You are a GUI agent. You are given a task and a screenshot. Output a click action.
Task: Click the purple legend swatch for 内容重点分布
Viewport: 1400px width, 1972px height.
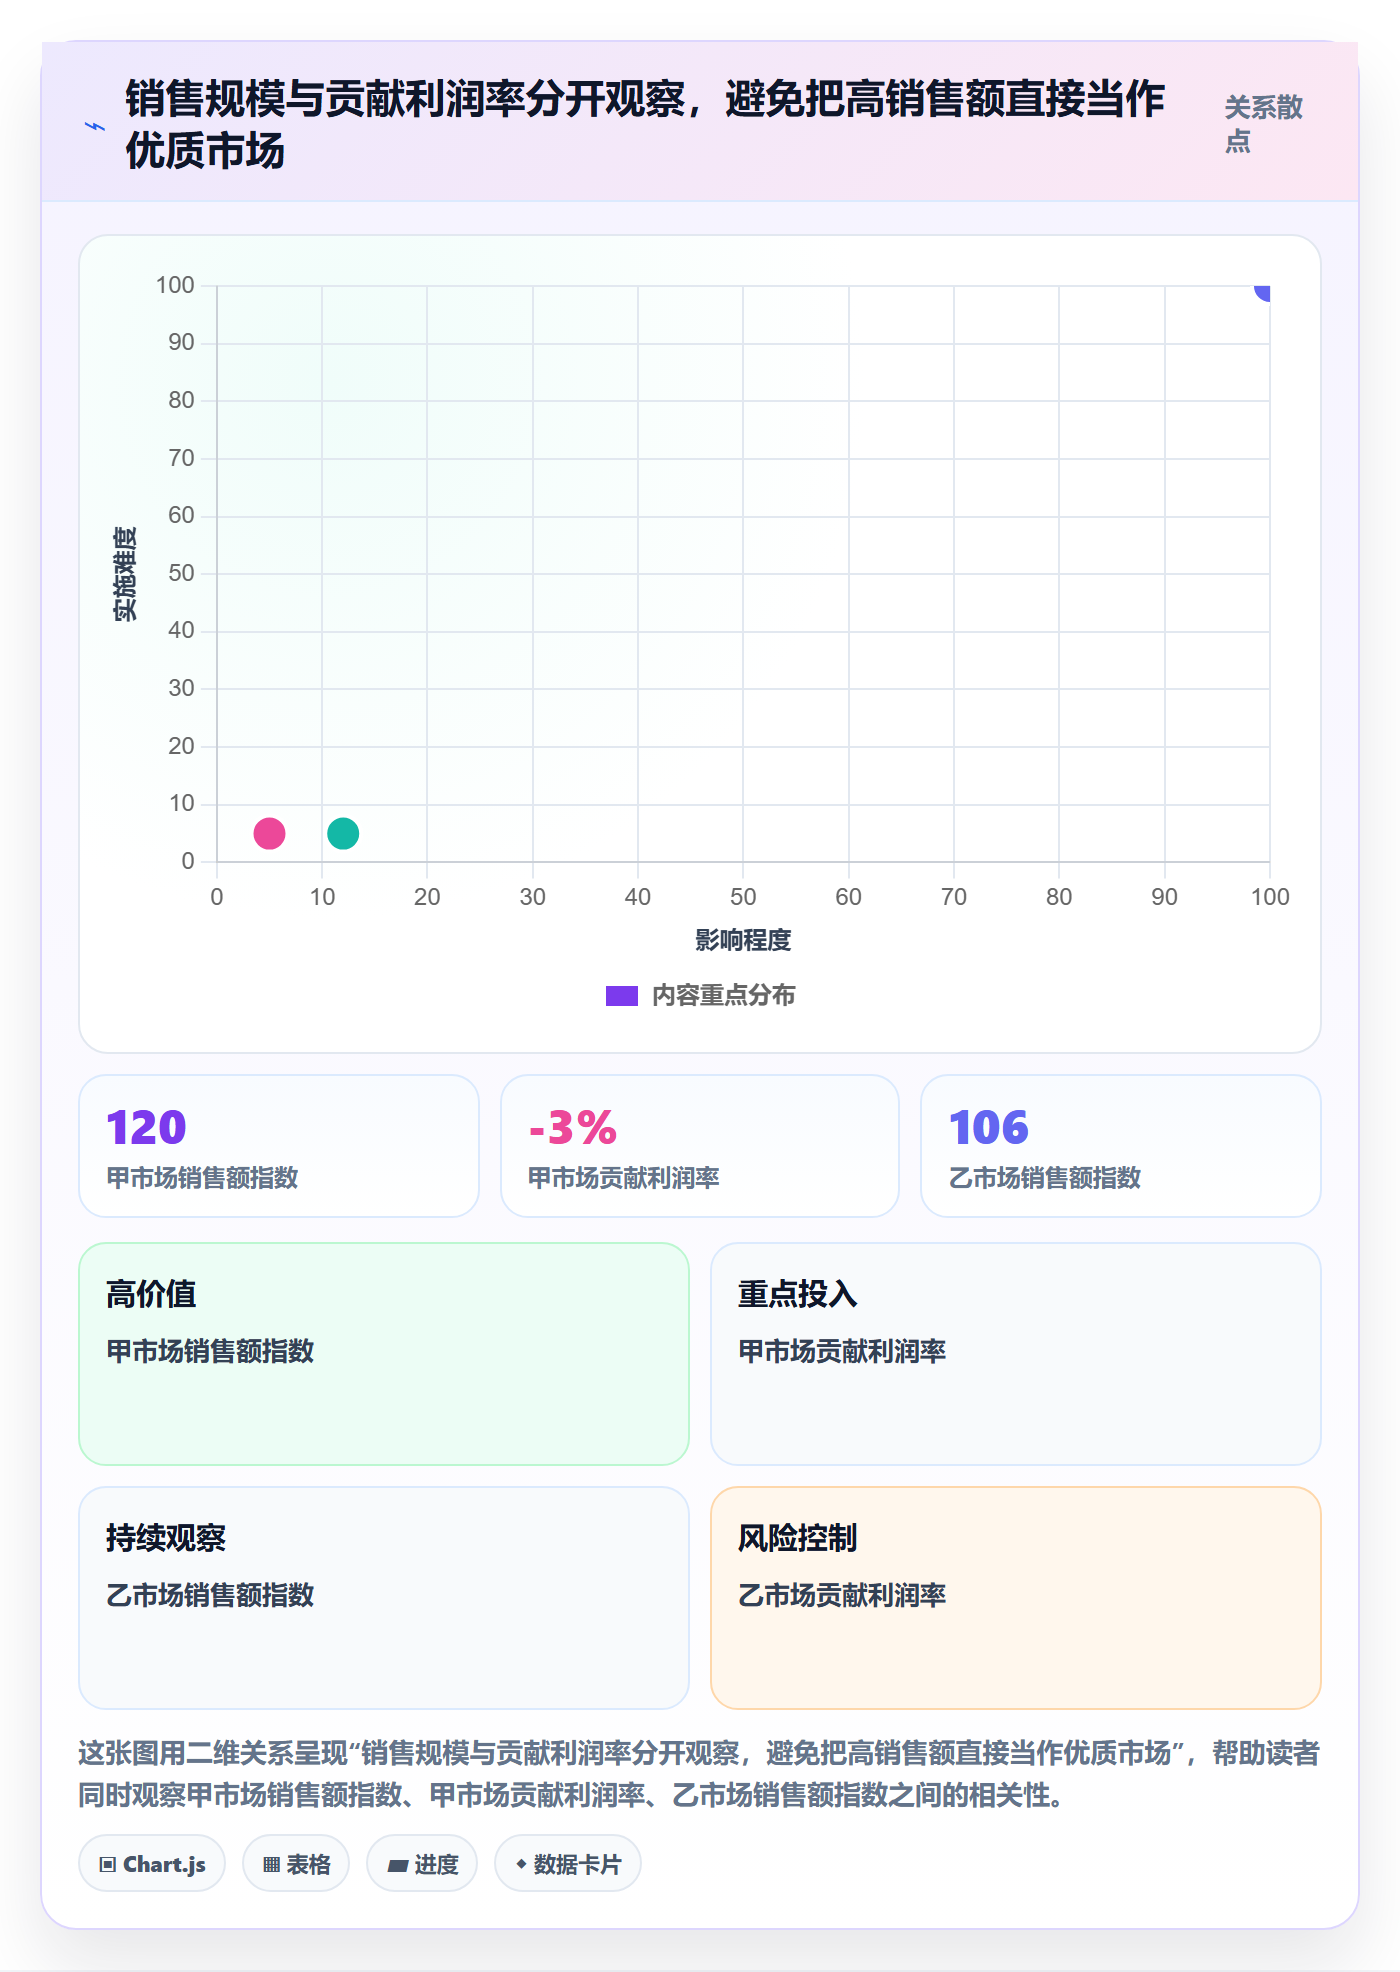pyautogui.click(x=622, y=996)
